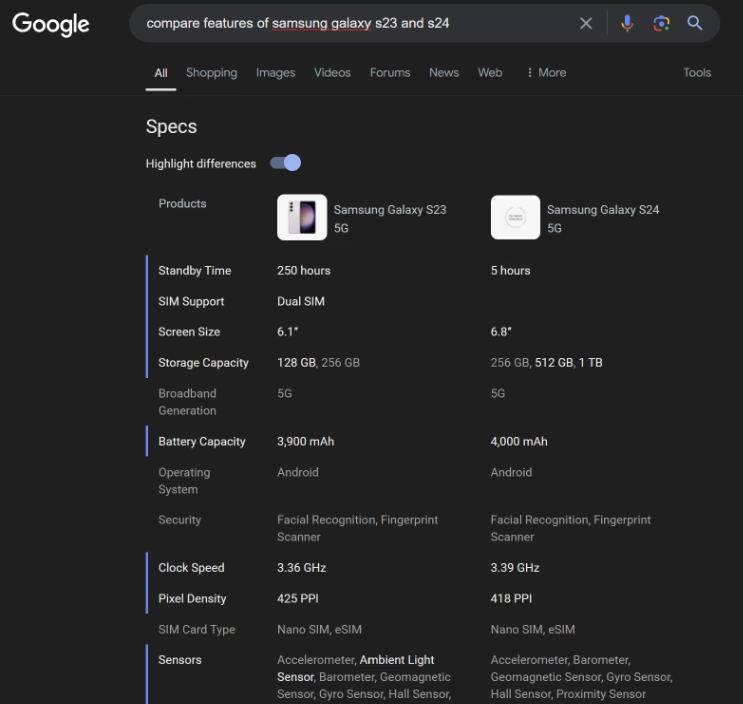Go to the Videos tab
743x704 pixels.
coord(332,73)
